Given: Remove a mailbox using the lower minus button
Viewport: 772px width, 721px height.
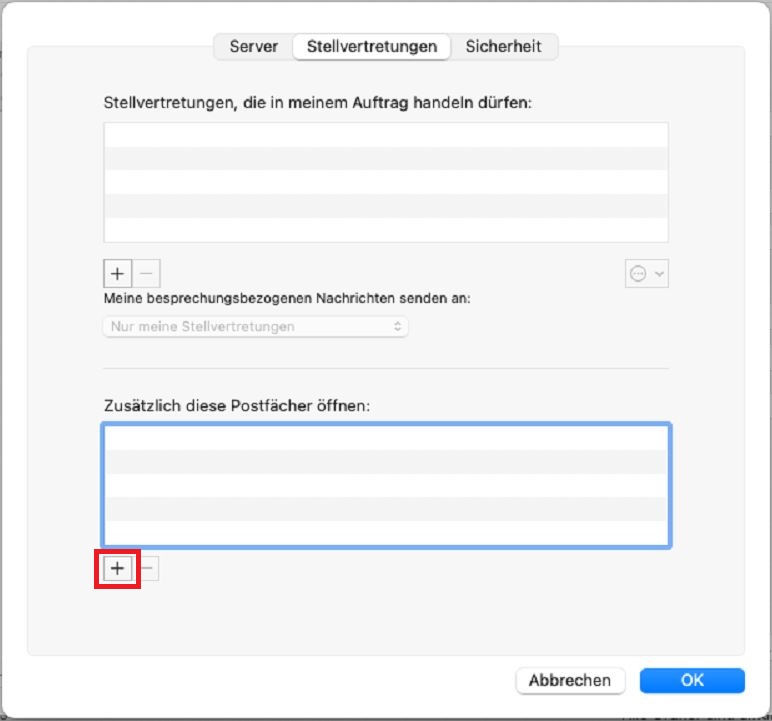Looking at the screenshot, I should (x=147, y=568).
